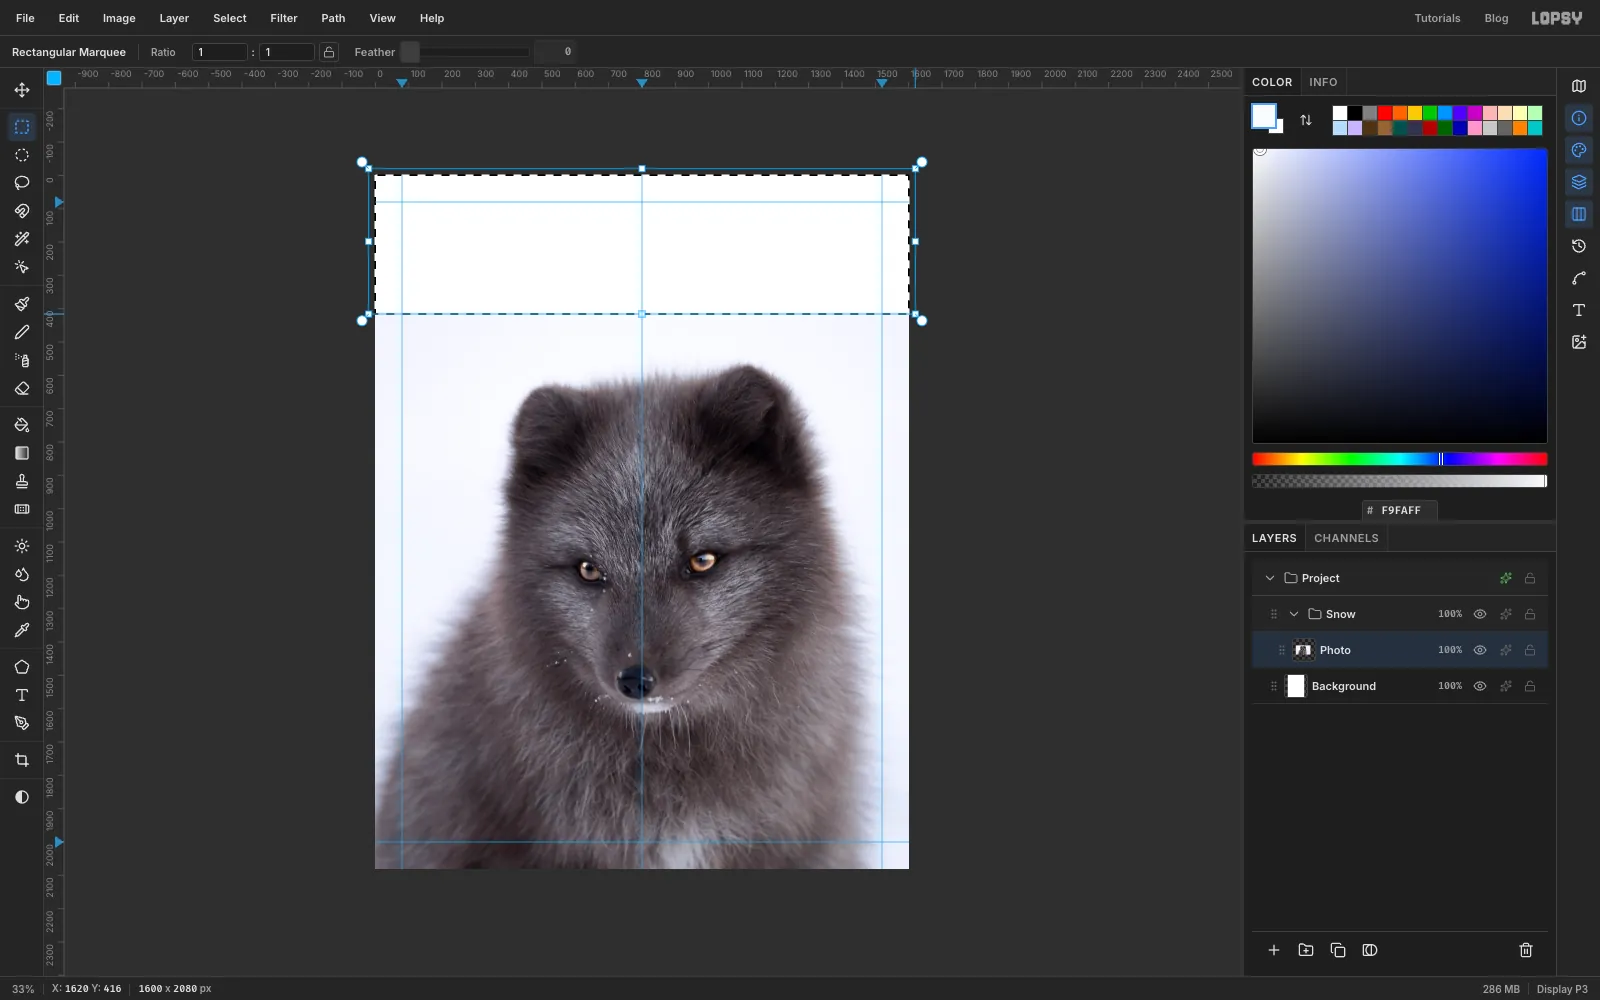
Task: Collapse the Project group
Action: click(1270, 578)
